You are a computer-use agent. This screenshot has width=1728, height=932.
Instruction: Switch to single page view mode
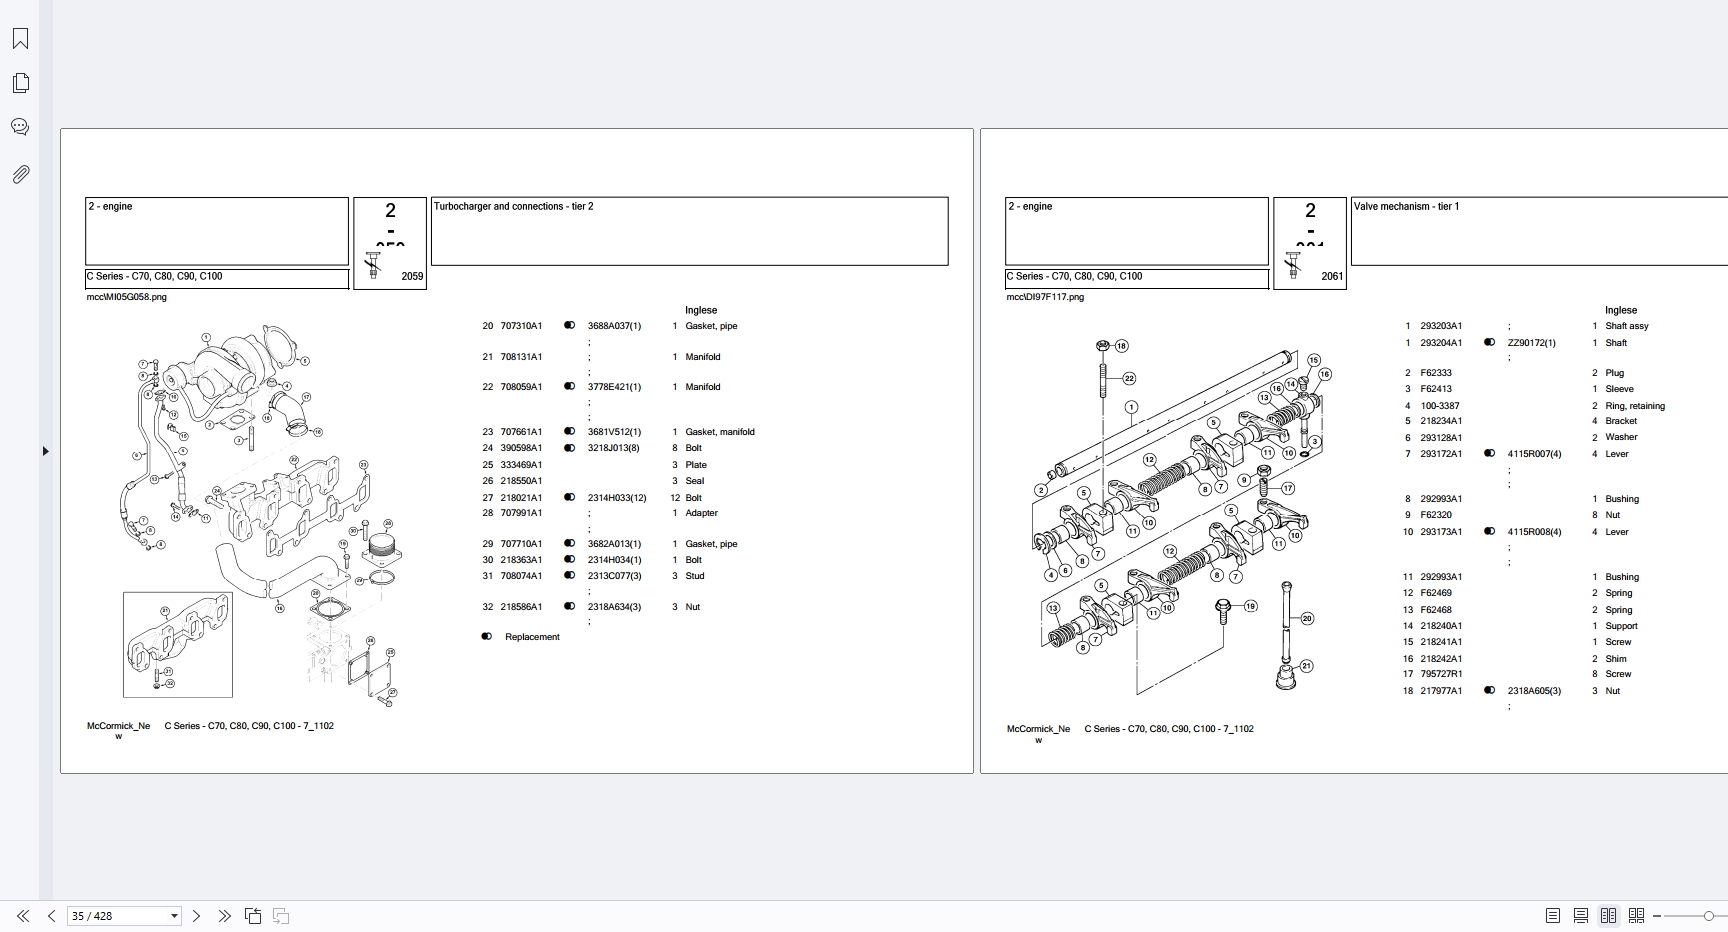pyautogui.click(x=1553, y=915)
